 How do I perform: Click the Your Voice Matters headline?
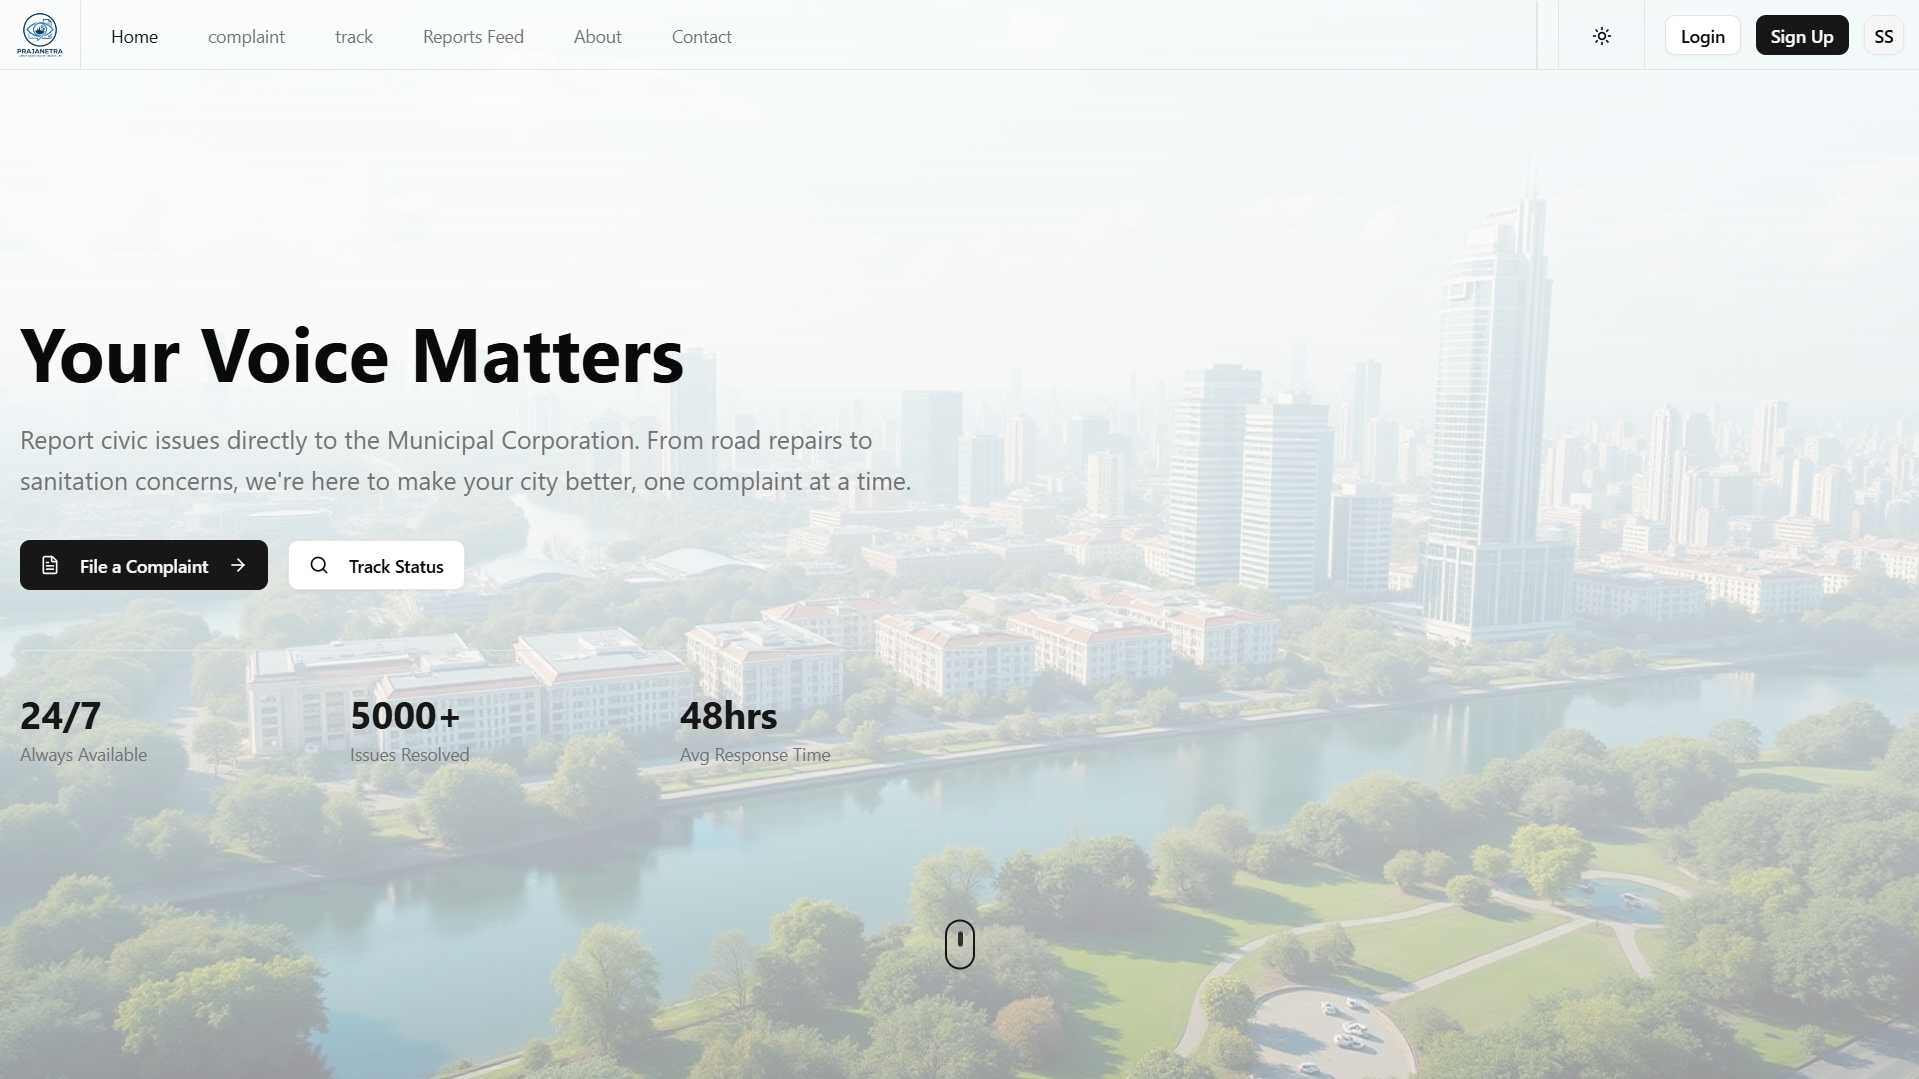coord(352,356)
